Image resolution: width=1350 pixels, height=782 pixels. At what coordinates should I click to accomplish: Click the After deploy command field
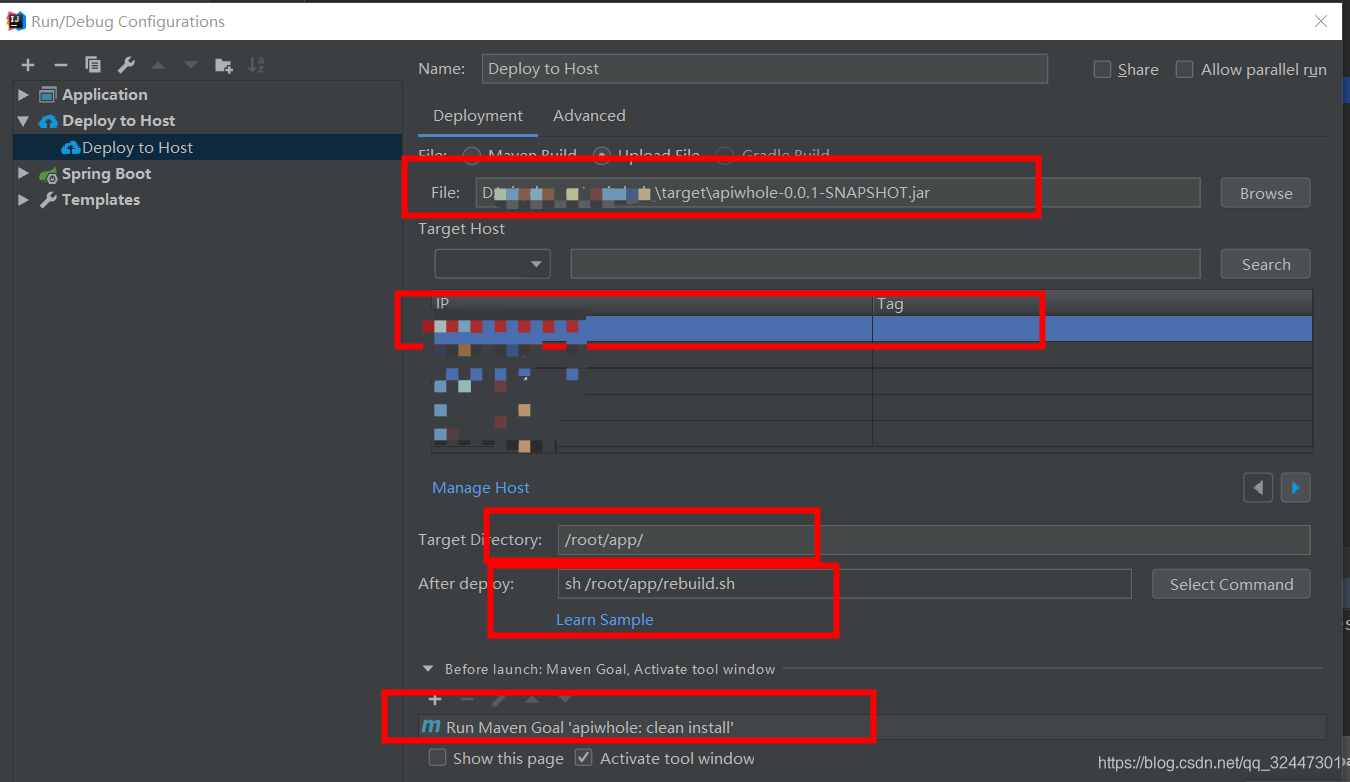[845, 584]
